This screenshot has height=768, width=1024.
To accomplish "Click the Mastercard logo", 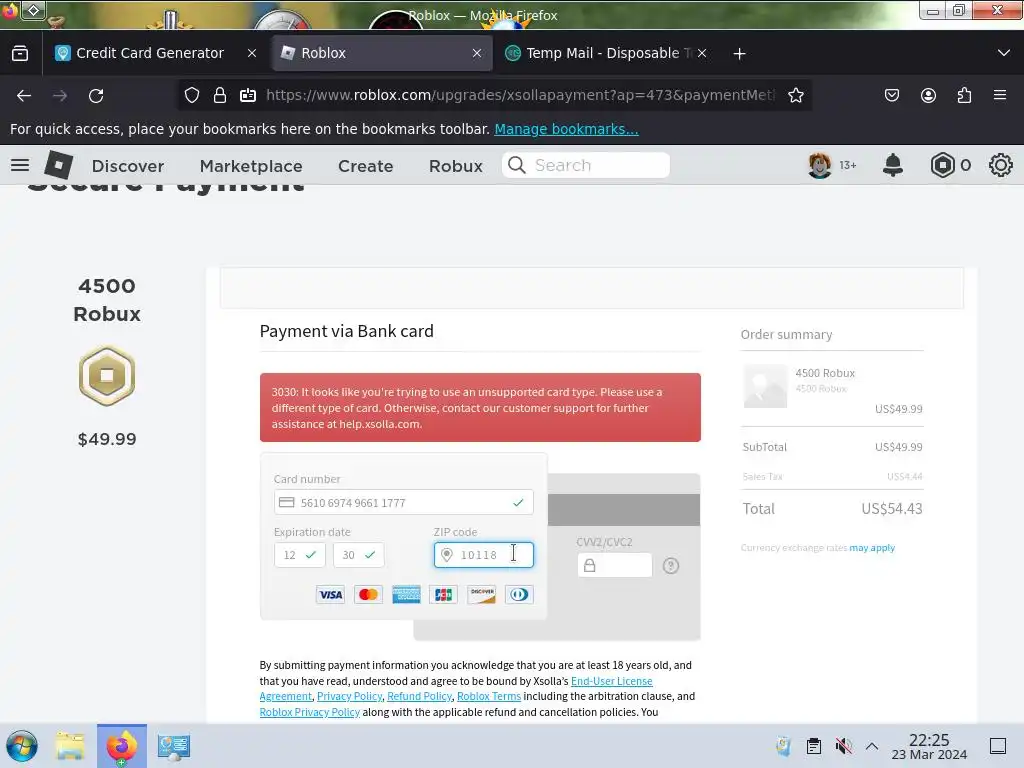I will pos(368,594).
